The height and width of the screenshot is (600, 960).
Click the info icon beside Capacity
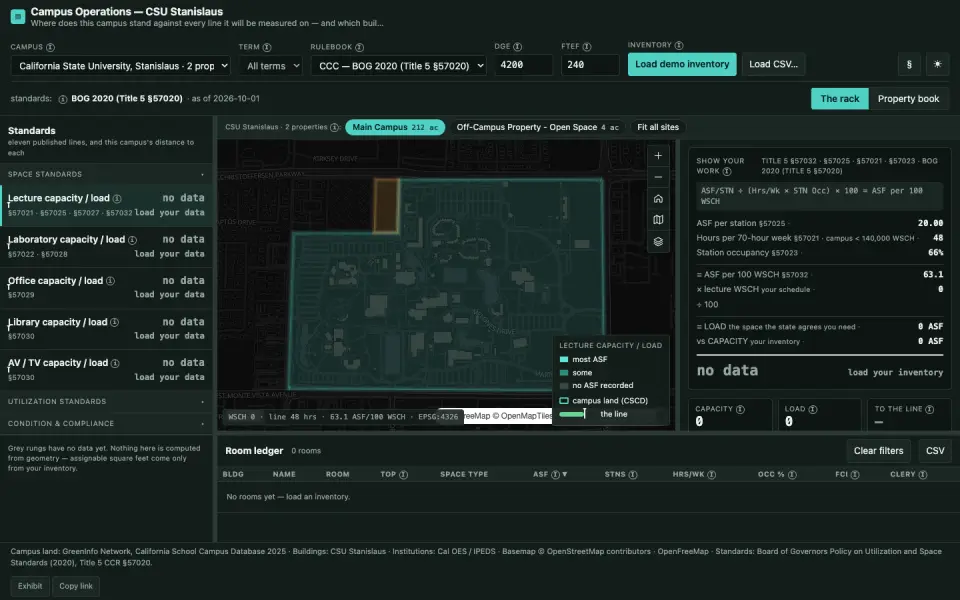point(740,409)
